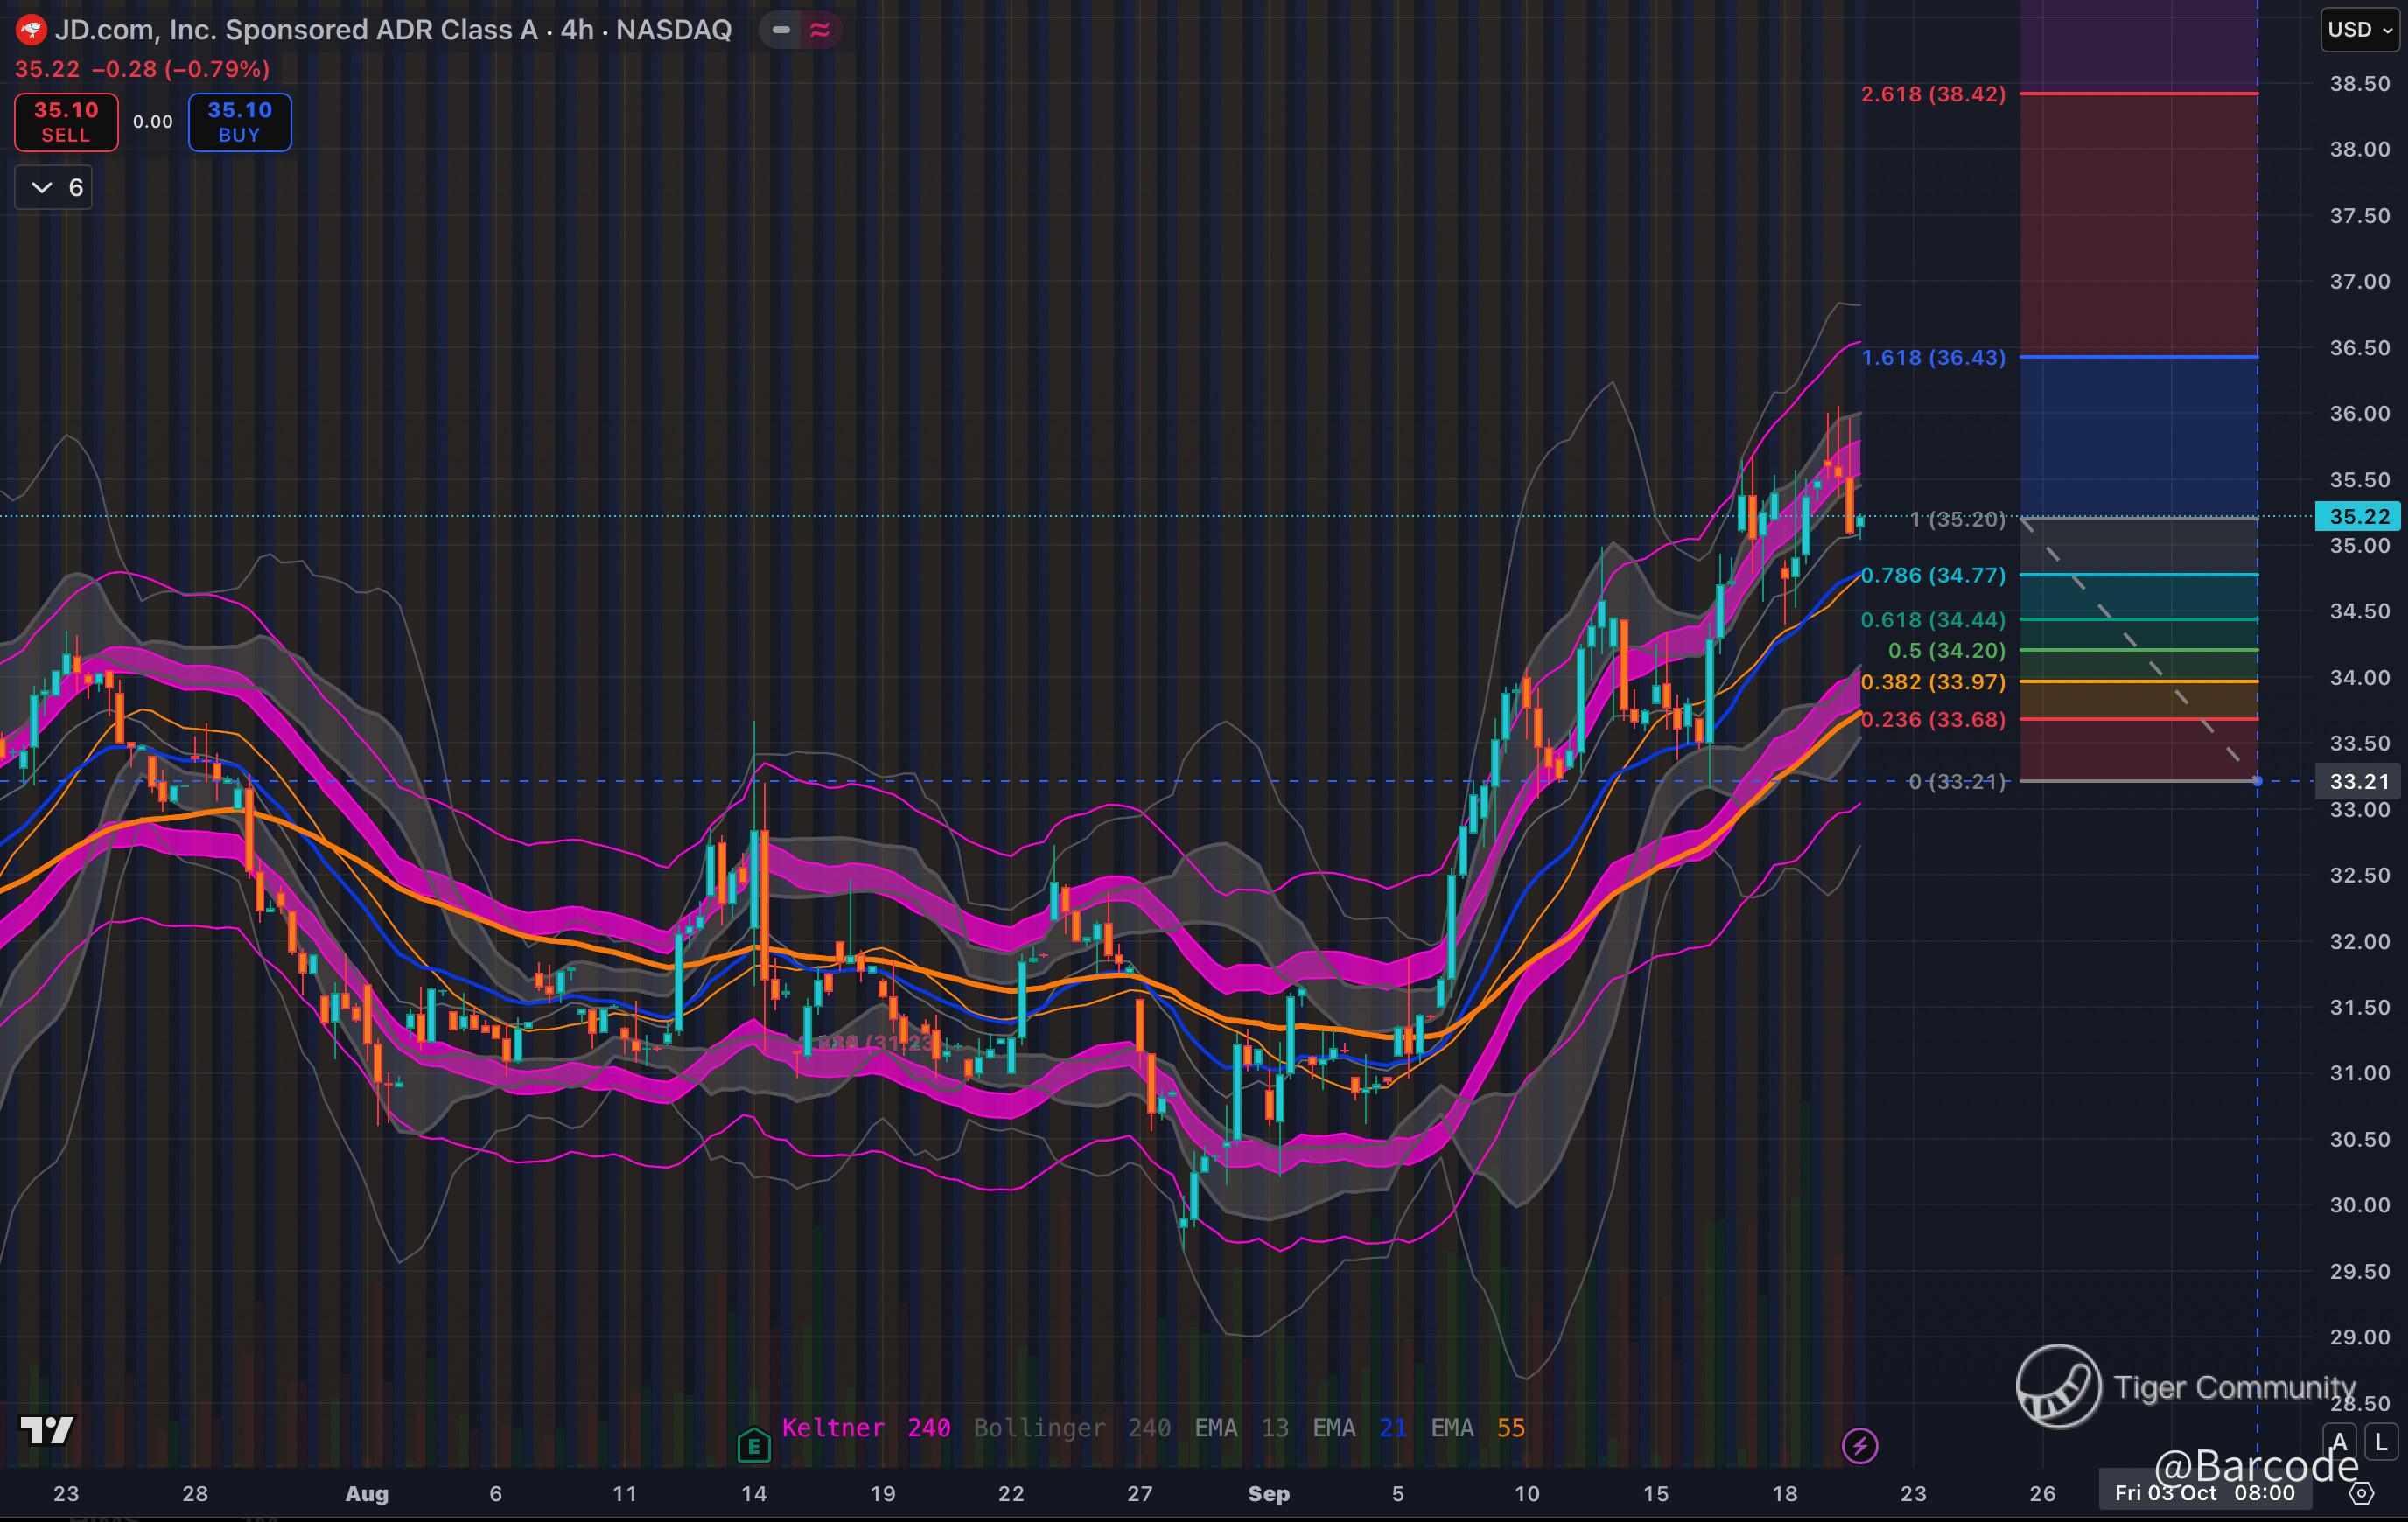
Task: Open the earnings 'E' marker icon
Action: click(753, 1445)
